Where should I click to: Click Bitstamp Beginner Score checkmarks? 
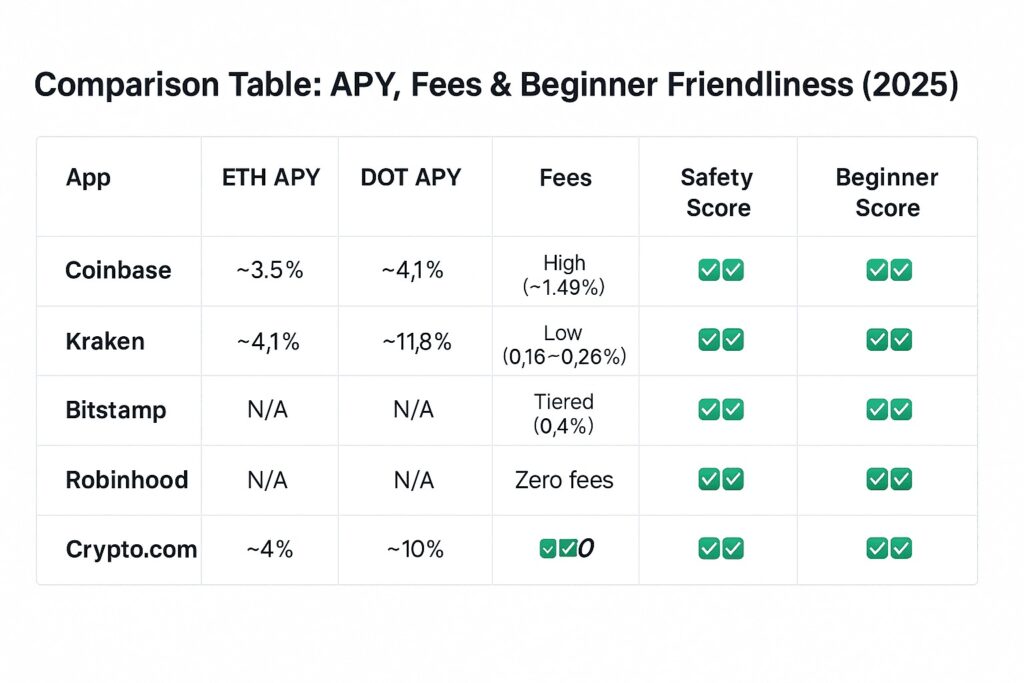pos(889,409)
